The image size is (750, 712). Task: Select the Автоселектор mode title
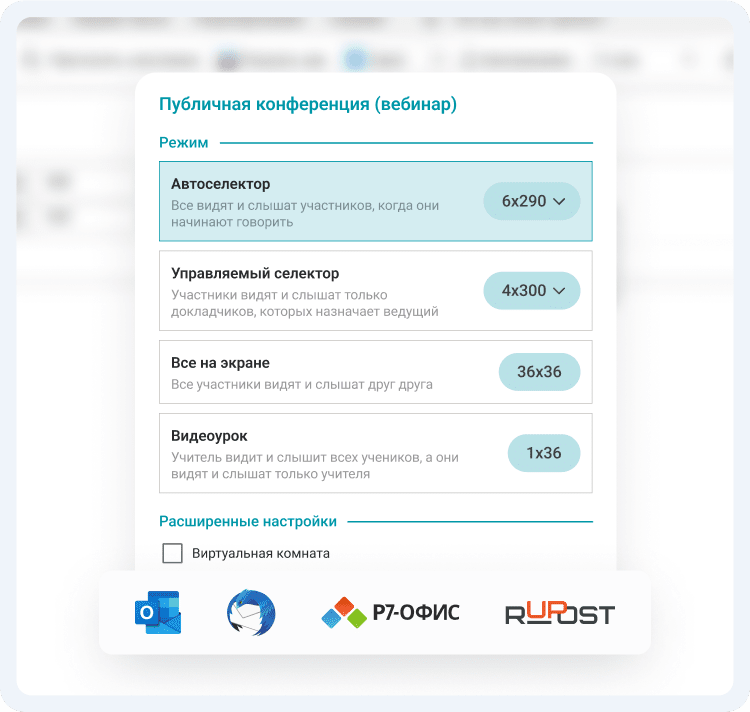tap(220, 184)
